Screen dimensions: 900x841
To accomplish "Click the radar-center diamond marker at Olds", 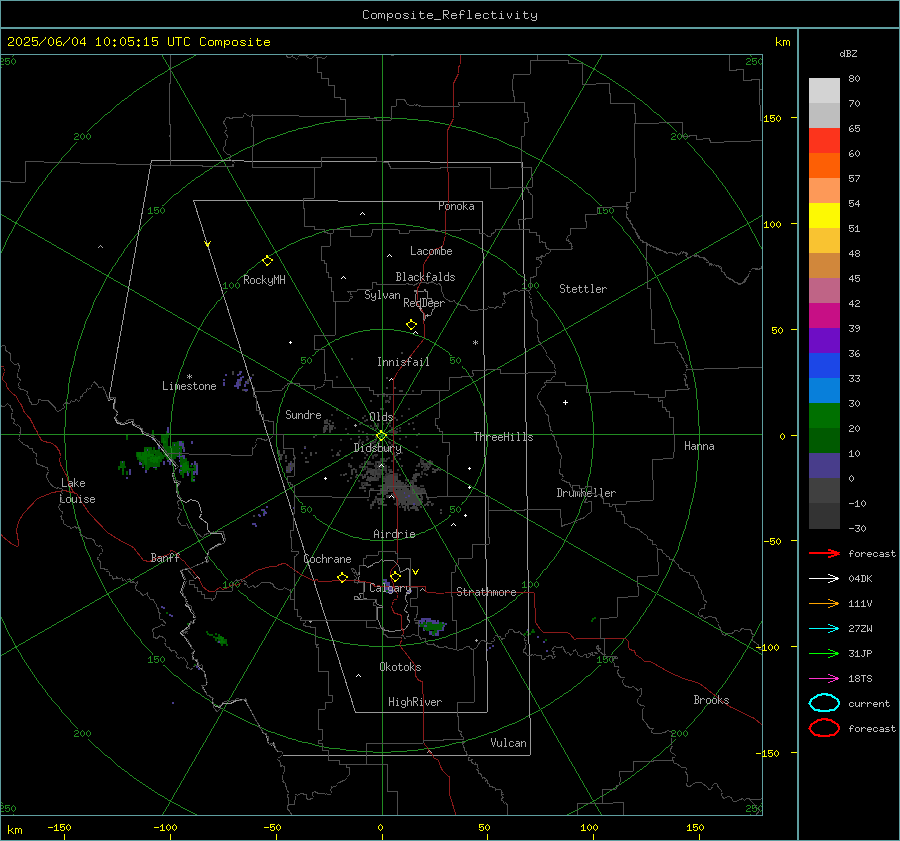I will pos(381,436).
